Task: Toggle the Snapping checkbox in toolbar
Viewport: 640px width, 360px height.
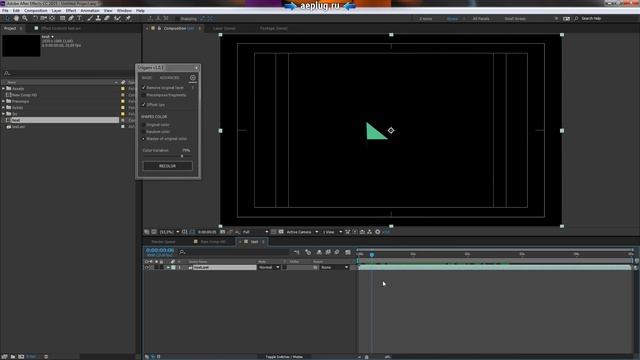Action: pos(178,19)
